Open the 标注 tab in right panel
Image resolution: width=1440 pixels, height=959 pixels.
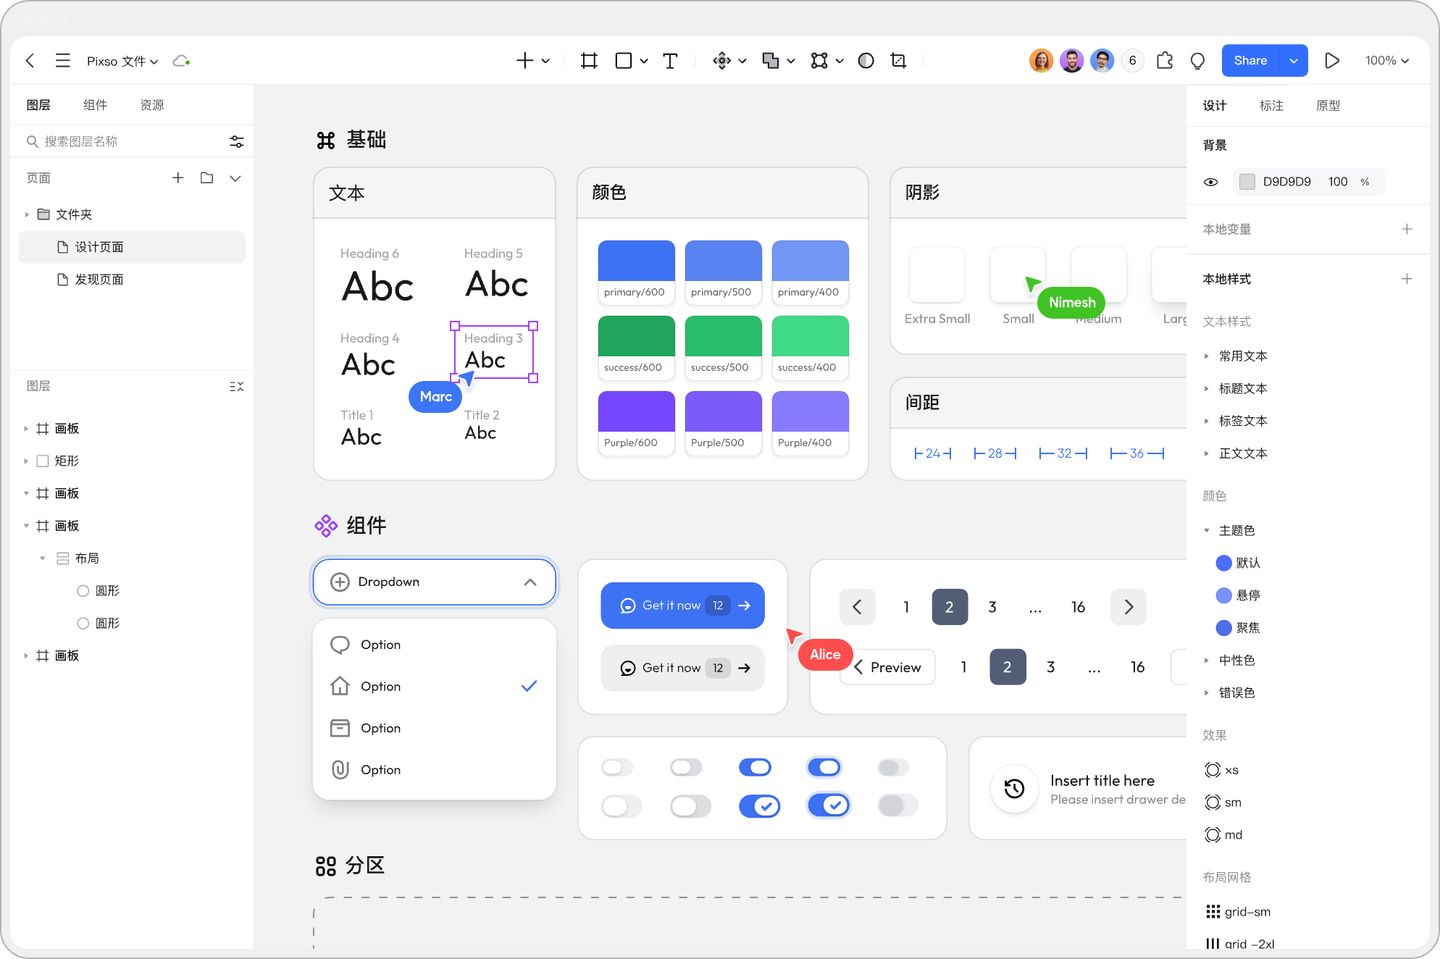1271,105
